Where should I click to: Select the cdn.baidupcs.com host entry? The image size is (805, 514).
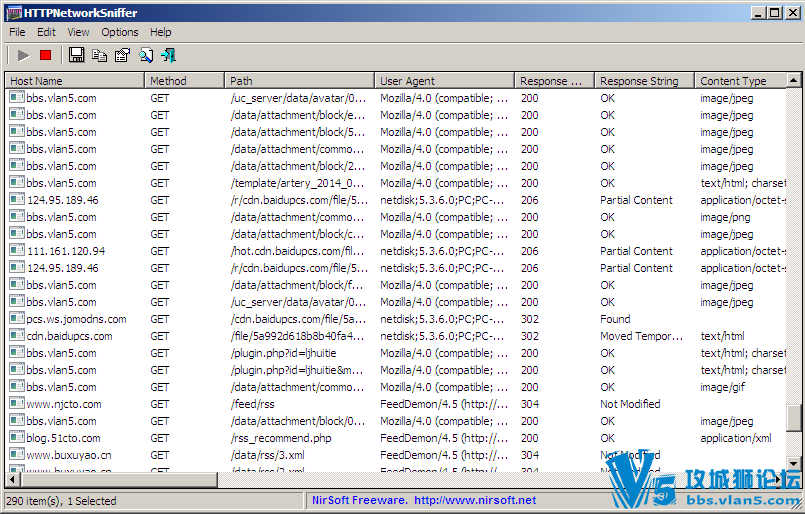coord(69,336)
